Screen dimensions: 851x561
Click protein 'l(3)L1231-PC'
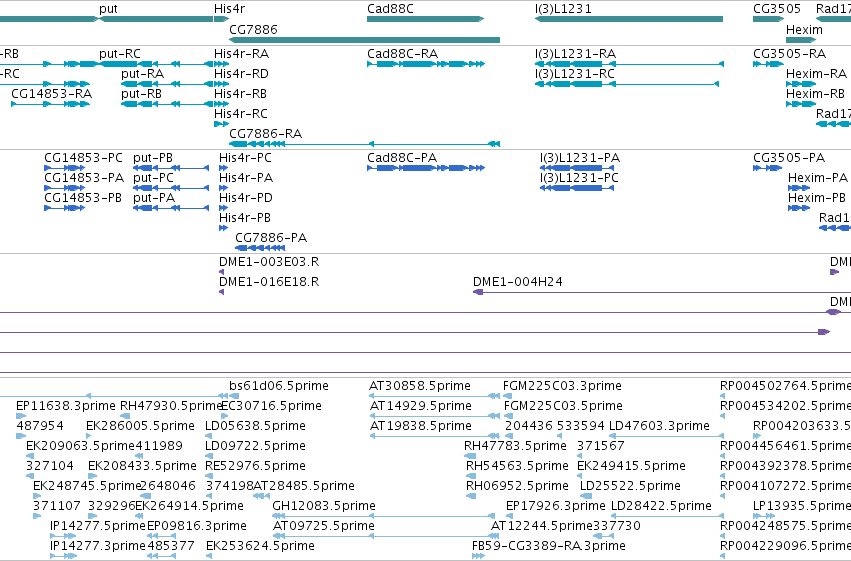tap(579, 178)
